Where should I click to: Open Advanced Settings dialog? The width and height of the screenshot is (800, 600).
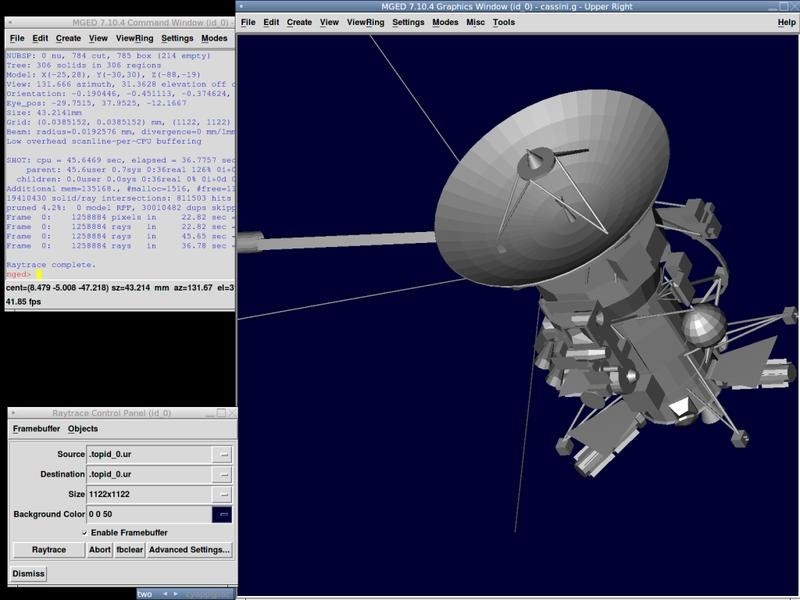click(190, 550)
